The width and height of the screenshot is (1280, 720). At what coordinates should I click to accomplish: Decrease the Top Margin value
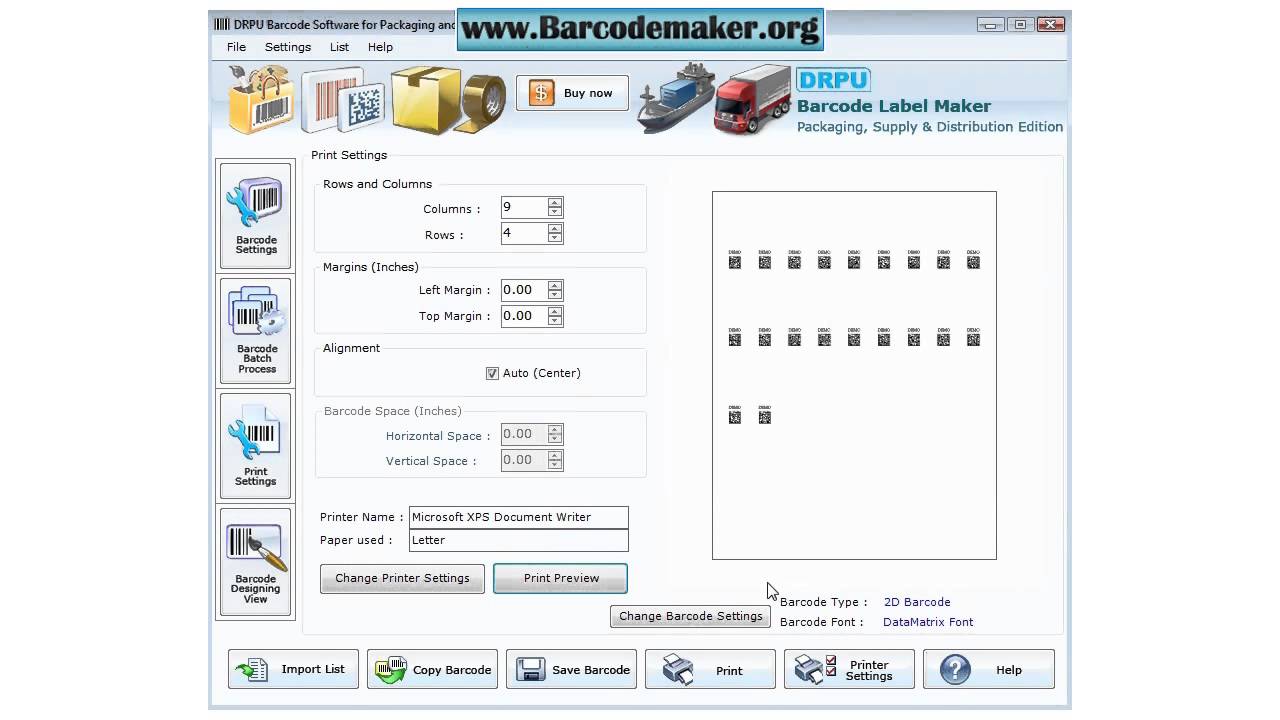coord(555,321)
